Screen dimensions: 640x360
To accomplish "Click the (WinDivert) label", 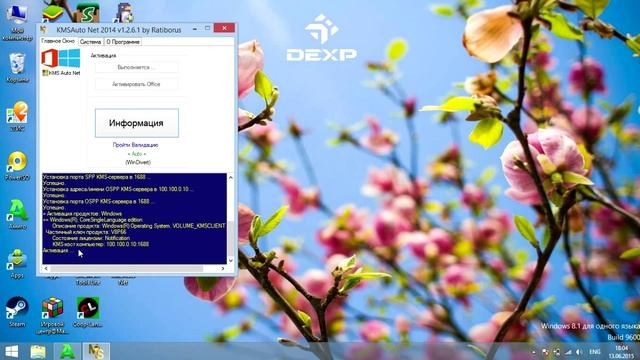I will [x=138, y=162].
